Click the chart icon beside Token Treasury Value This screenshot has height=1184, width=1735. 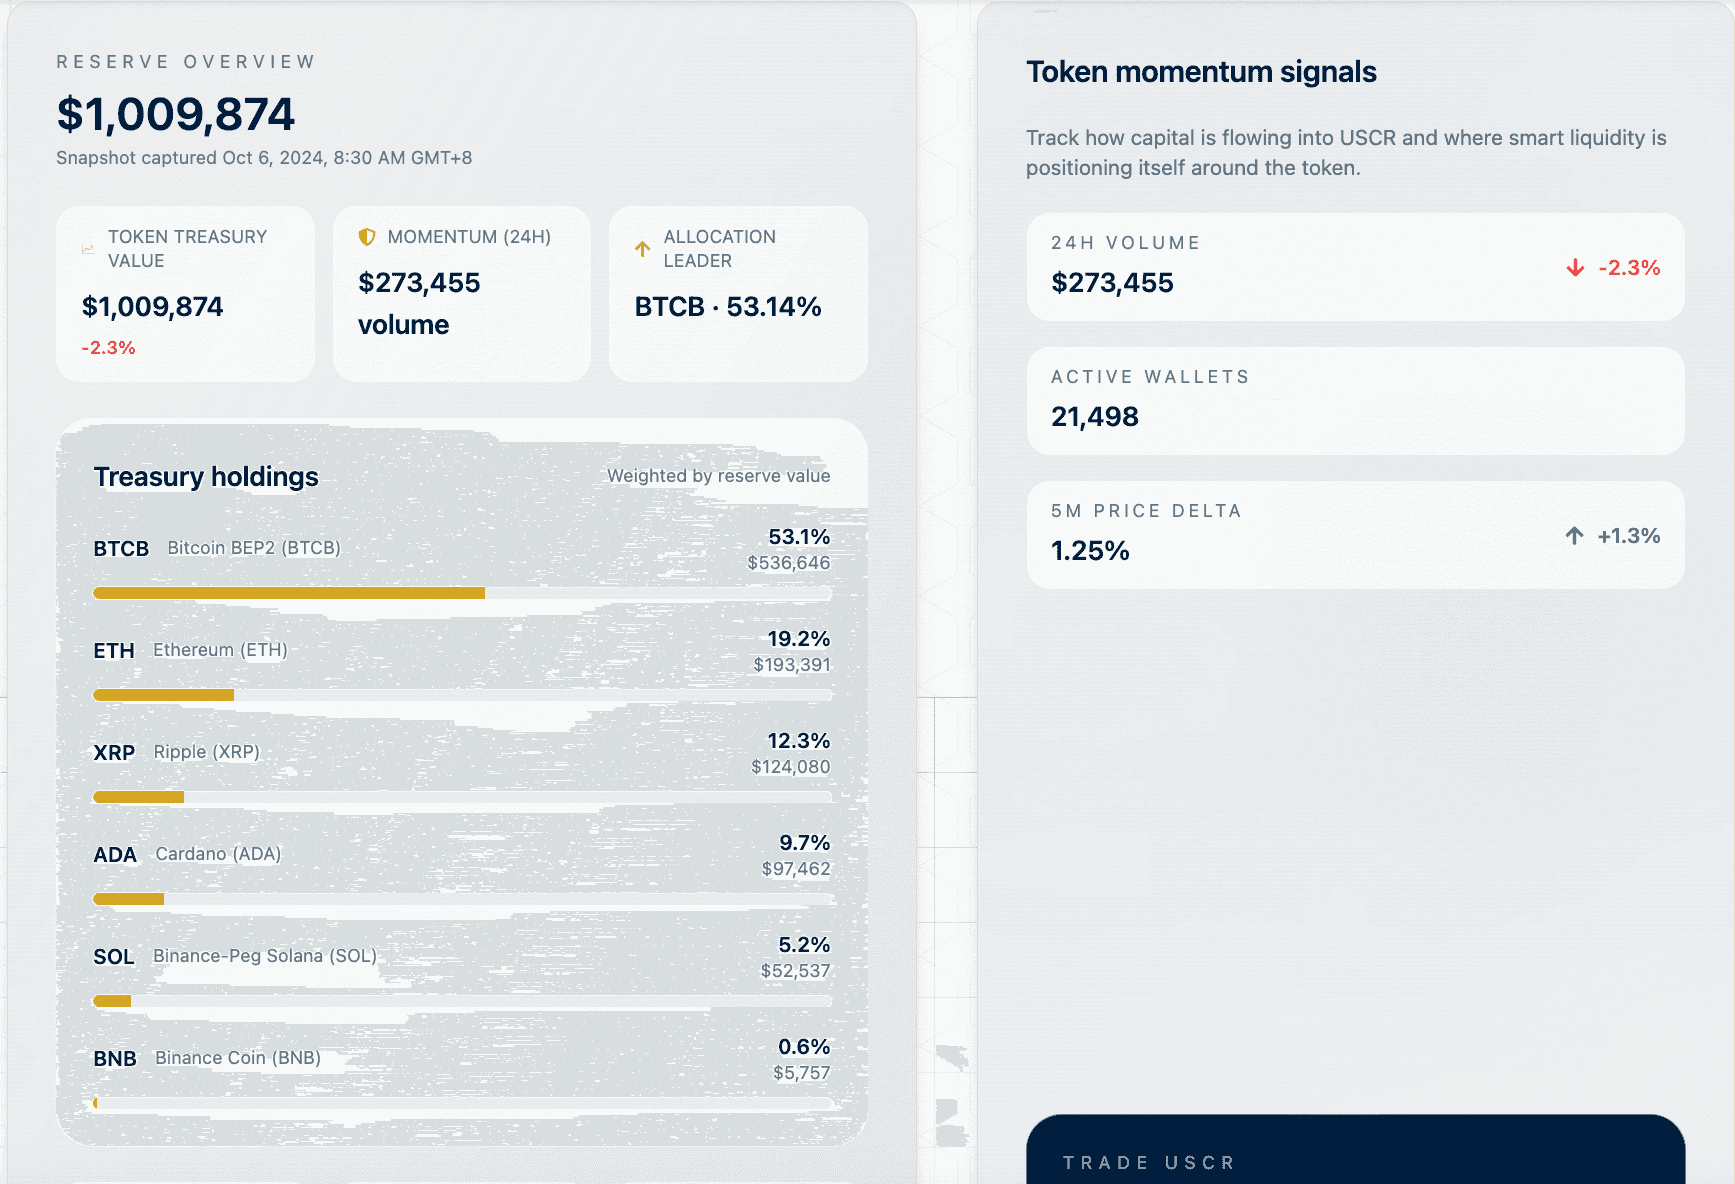(88, 249)
